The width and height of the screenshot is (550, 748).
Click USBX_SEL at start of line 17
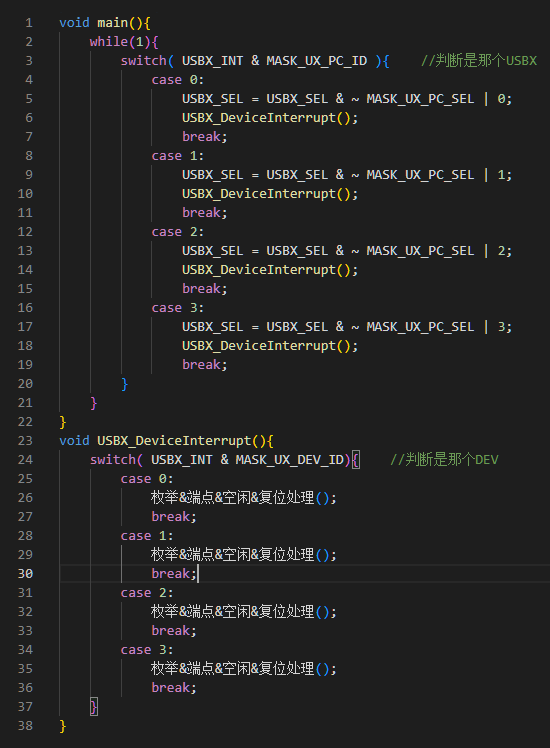pos(213,327)
